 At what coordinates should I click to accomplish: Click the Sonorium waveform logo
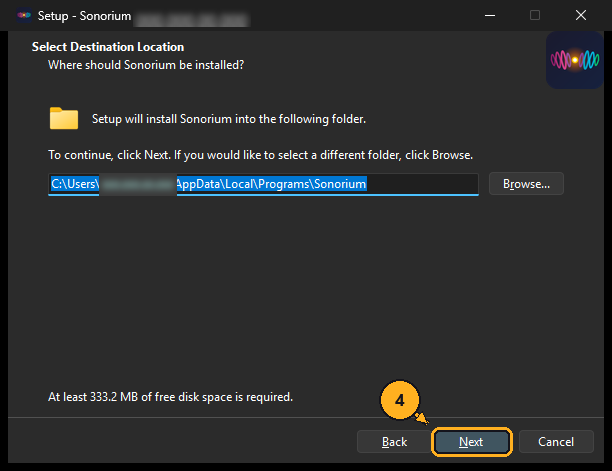pyautogui.click(x=575, y=60)
